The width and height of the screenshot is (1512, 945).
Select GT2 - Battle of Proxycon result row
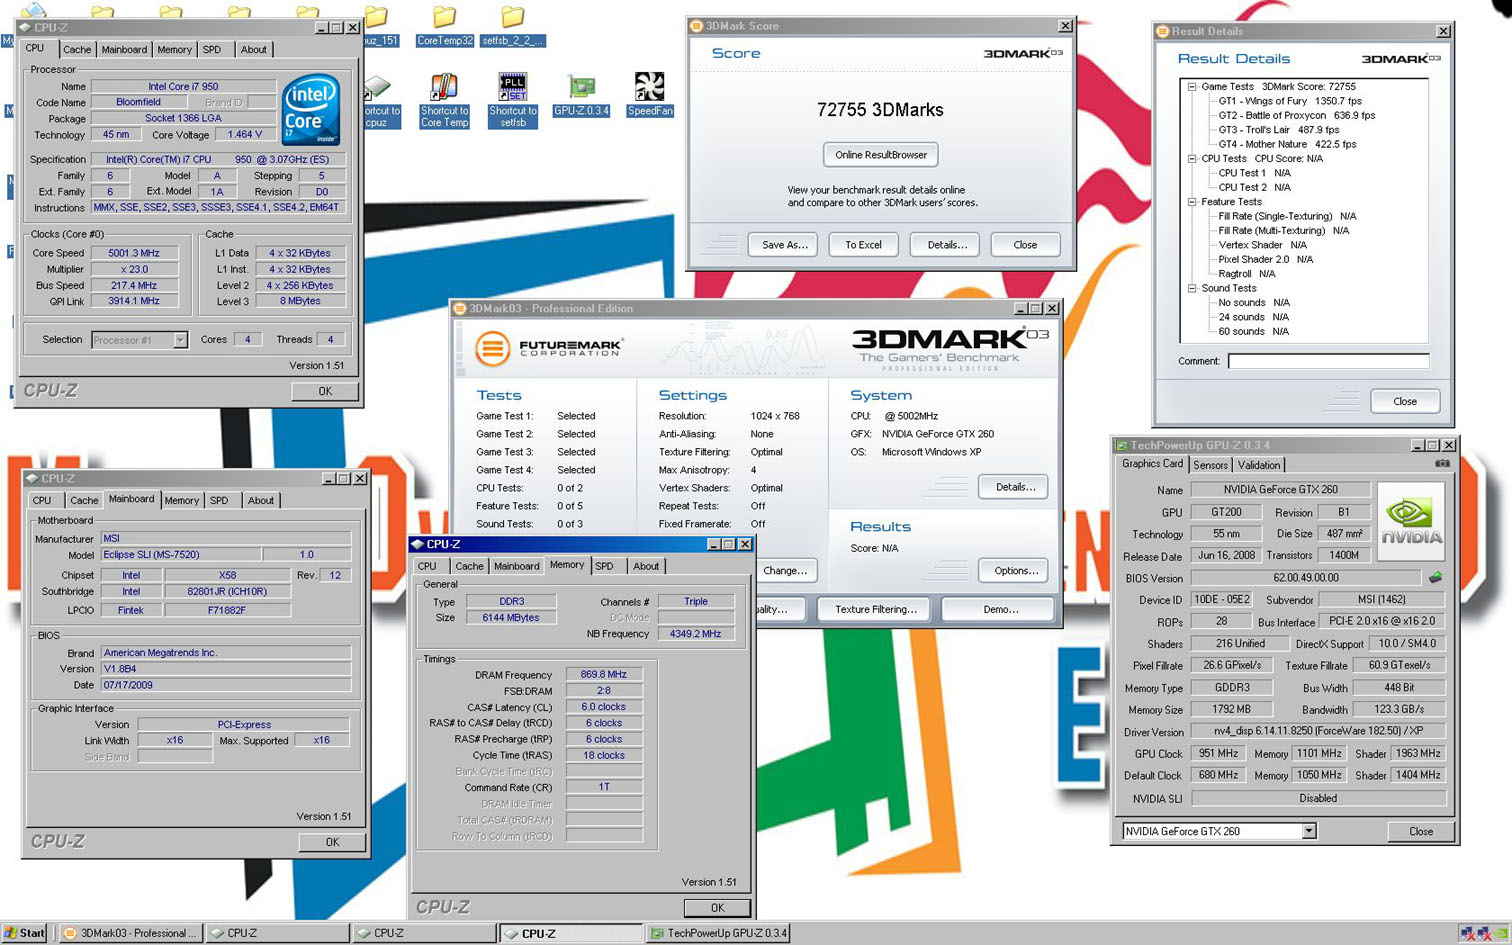click(x=1296, y=116)
